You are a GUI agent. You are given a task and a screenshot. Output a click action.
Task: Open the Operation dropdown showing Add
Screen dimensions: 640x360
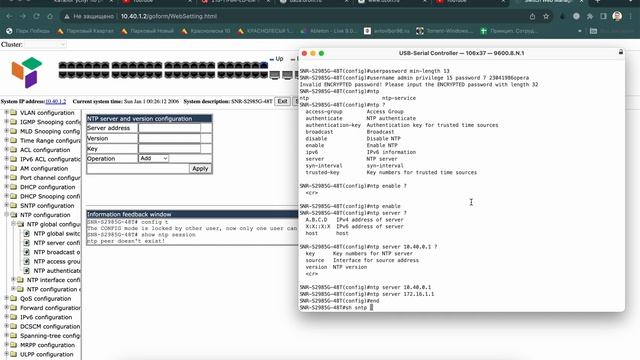tap(153, 158)
